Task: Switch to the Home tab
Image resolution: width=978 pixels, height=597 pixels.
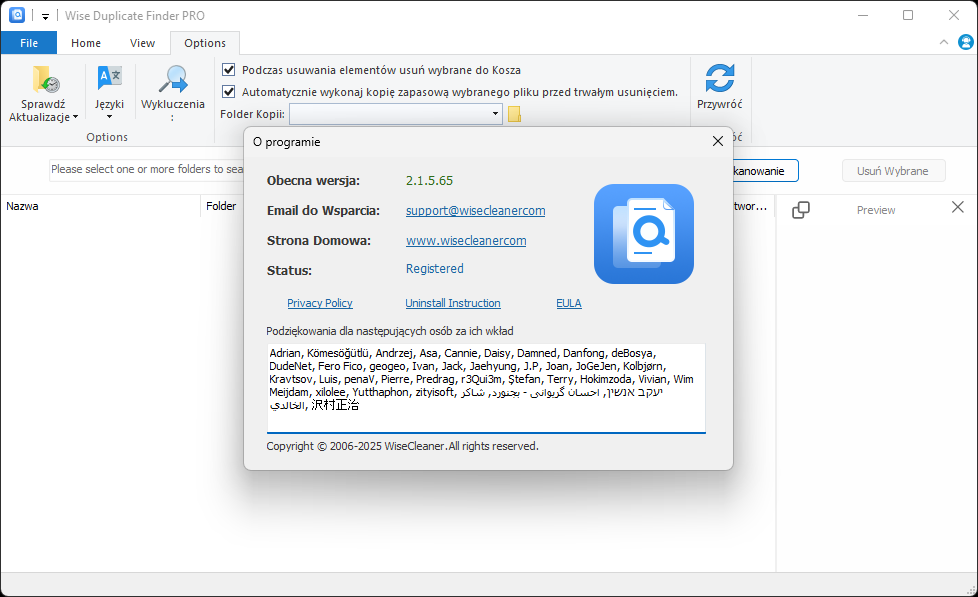Action: 86,43
